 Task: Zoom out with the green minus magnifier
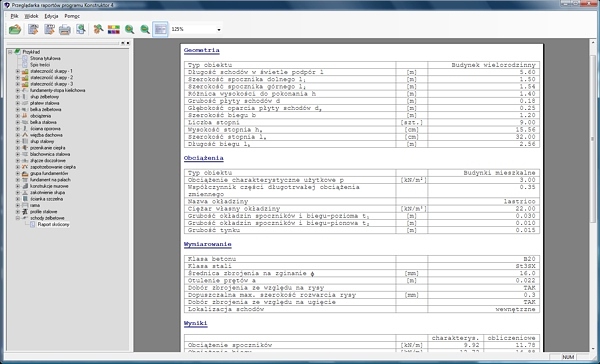click(x=145, y=29)
